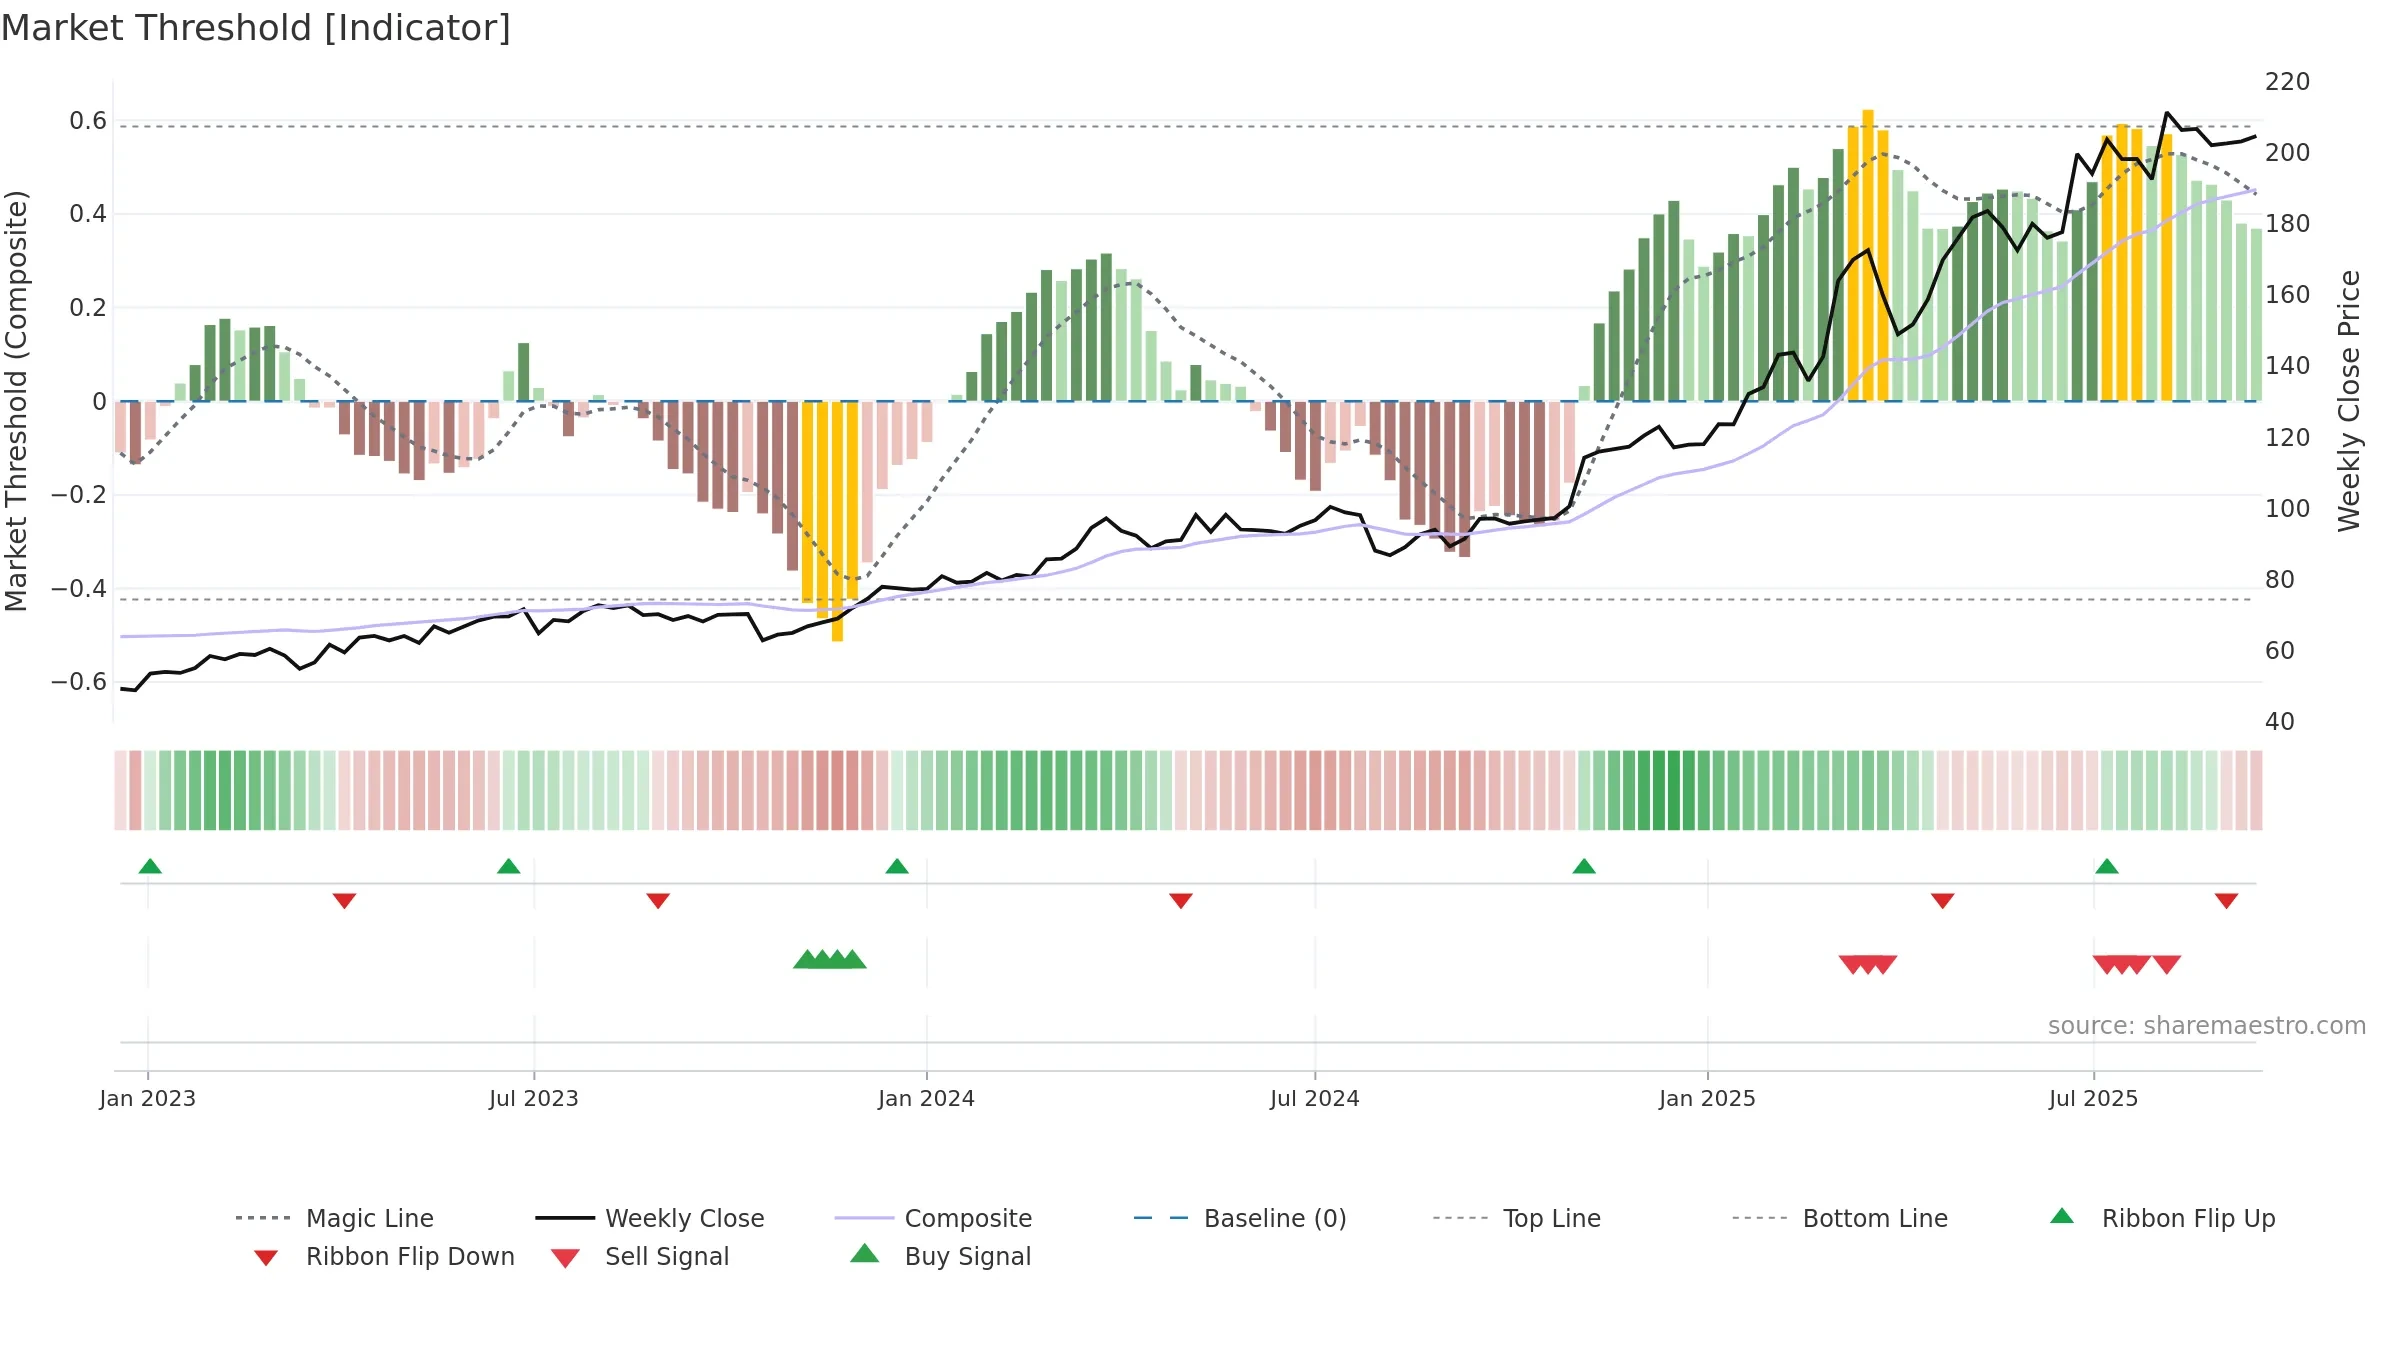Click the green triangle icon in Ribbon Flip Up legend

pos(2062,1216)
